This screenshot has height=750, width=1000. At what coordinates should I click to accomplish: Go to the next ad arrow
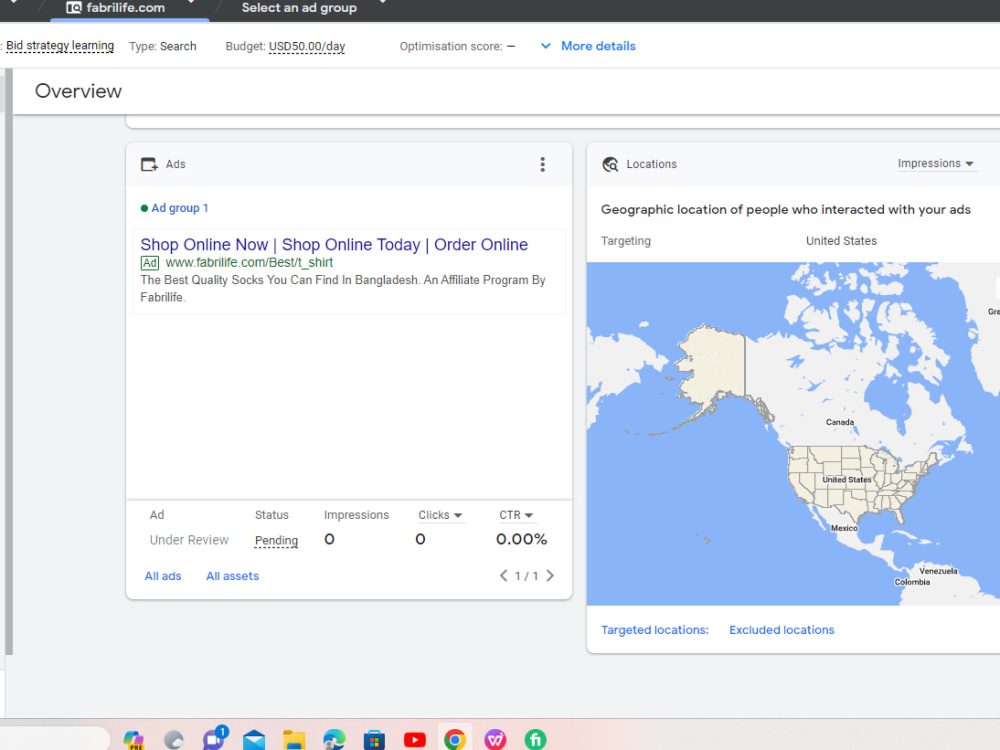pyautogui.click(x=550, y=576)
